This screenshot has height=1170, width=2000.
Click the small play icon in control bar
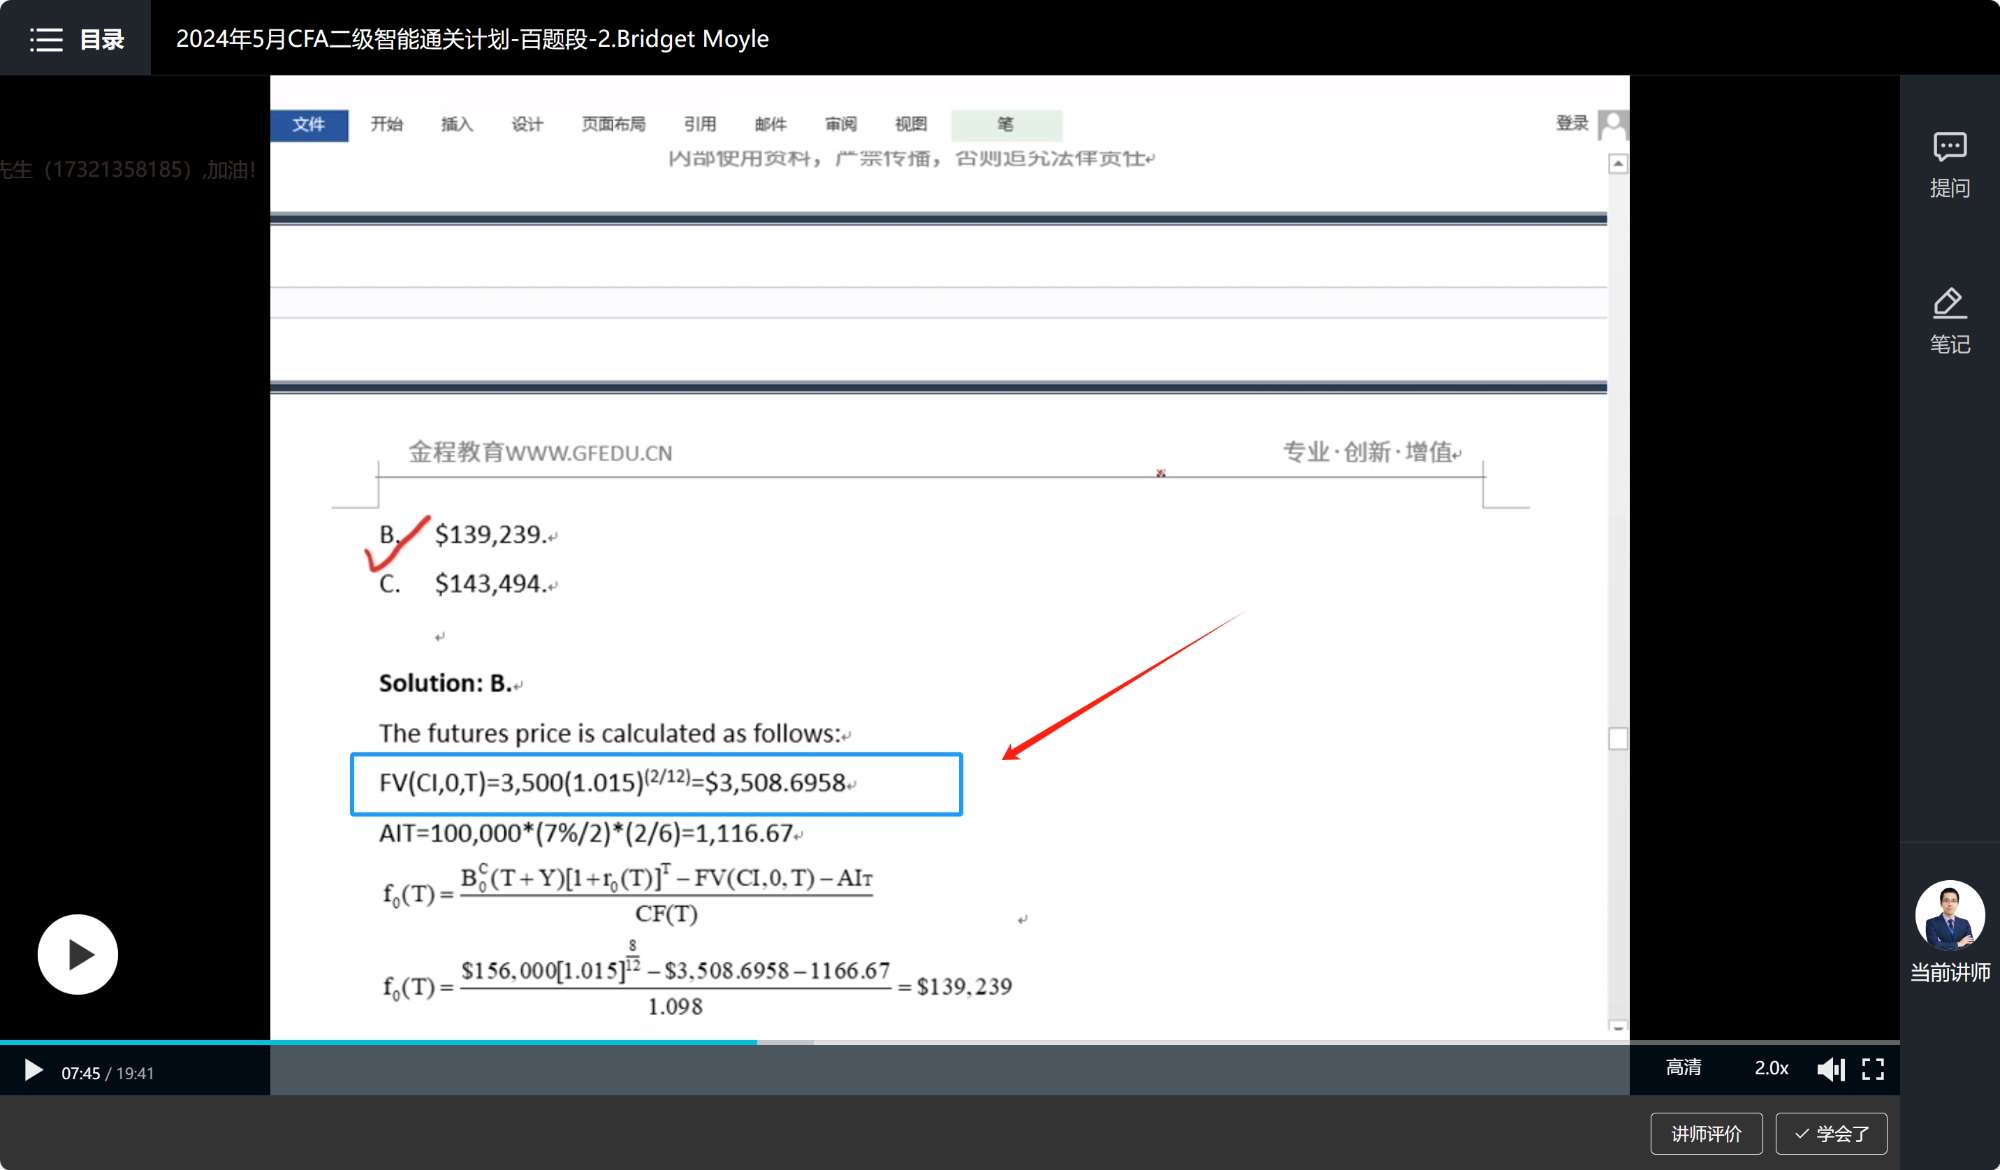(x=33, y=1071)
